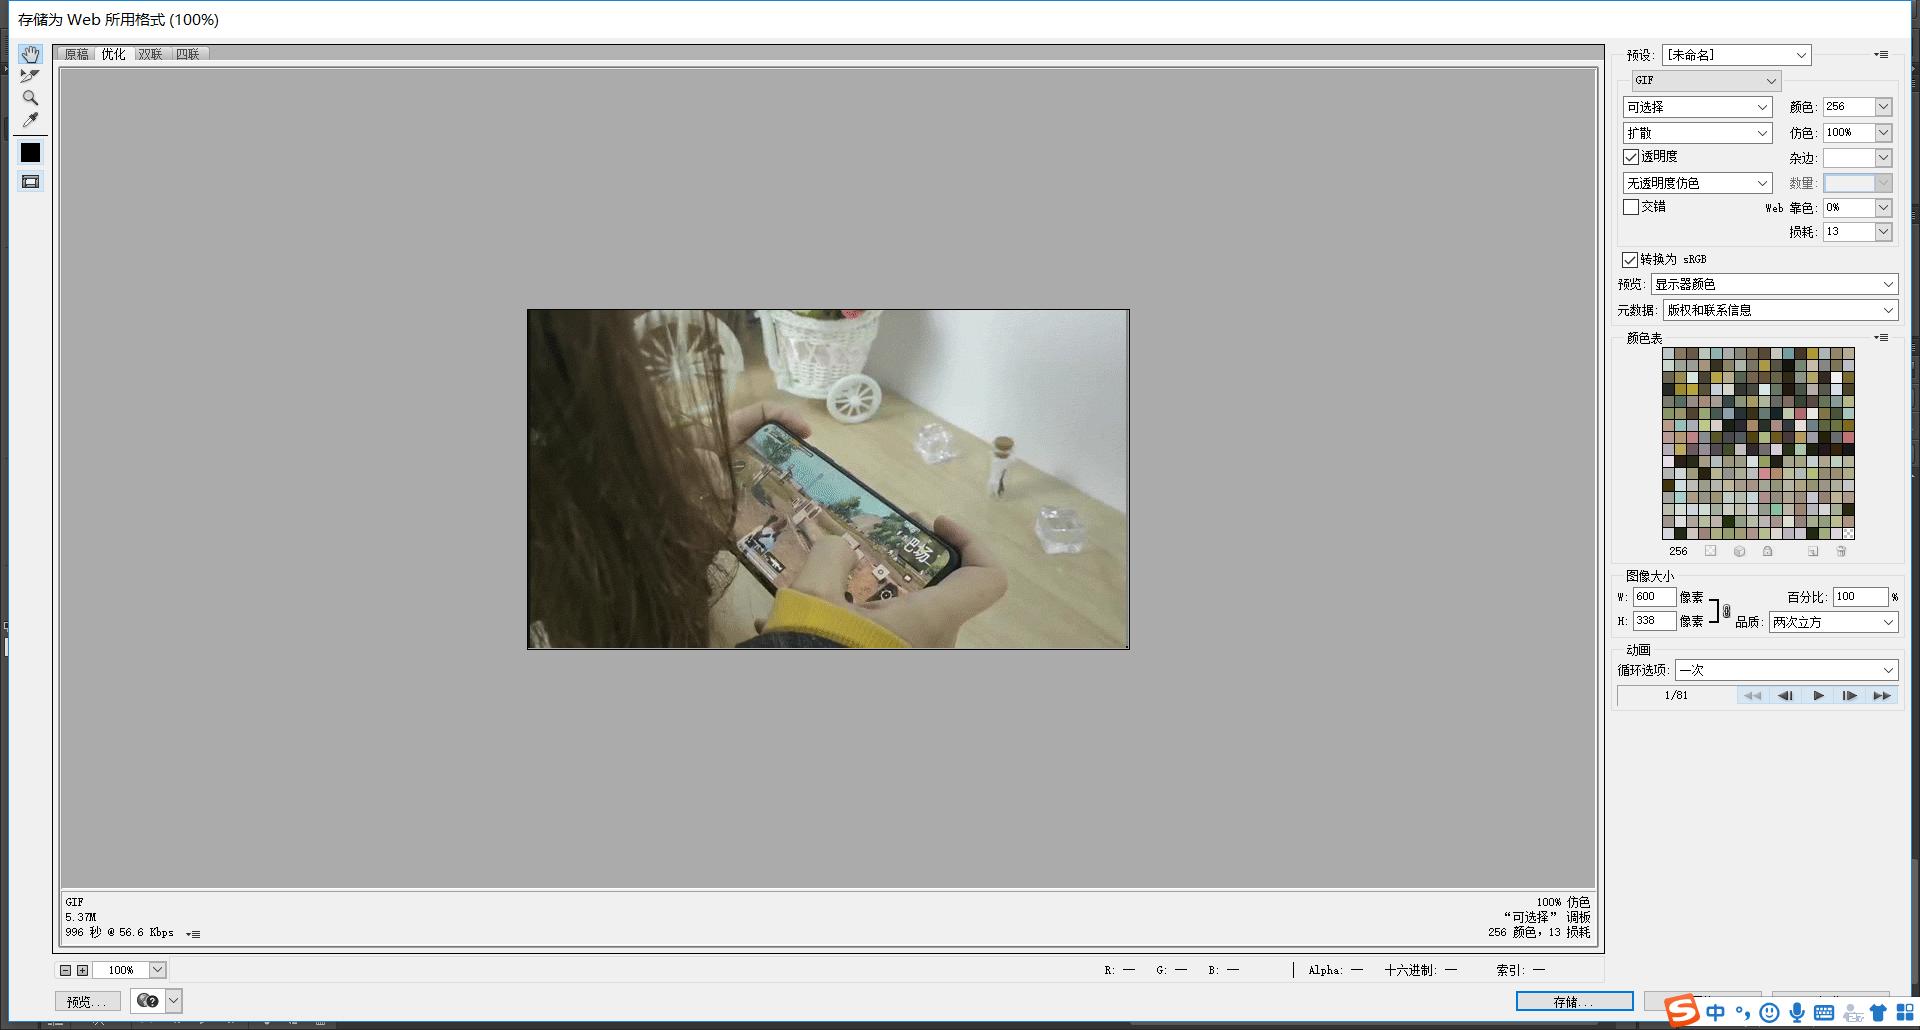Go to previous animation frame
The width and height of the screenshot is (1920, 1030).
[1785, 695]
